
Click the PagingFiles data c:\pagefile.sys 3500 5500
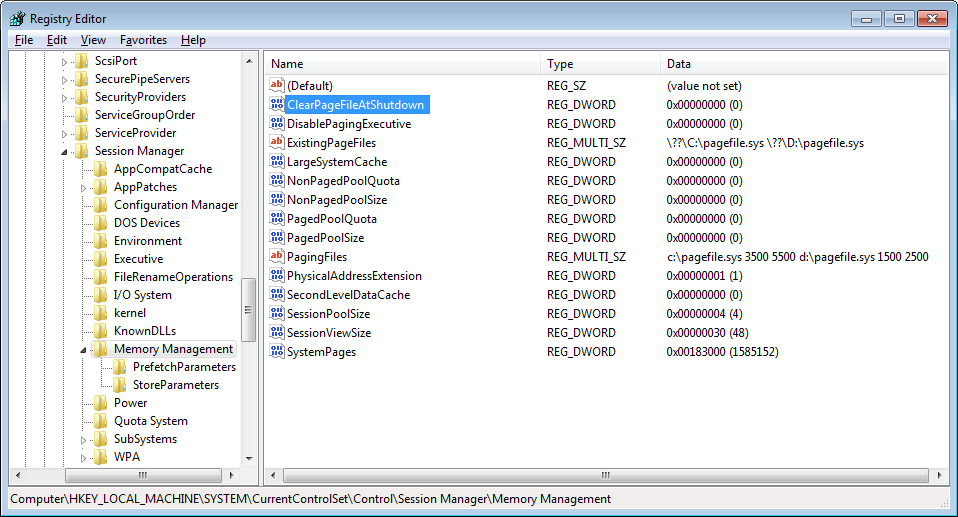731,257
